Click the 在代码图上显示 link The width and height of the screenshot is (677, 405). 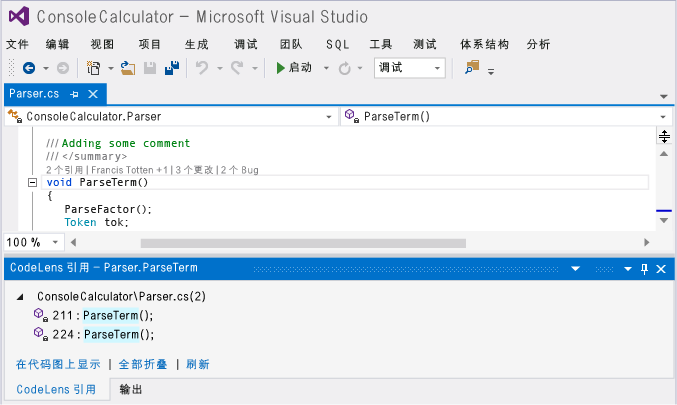(x=58, y=364)
